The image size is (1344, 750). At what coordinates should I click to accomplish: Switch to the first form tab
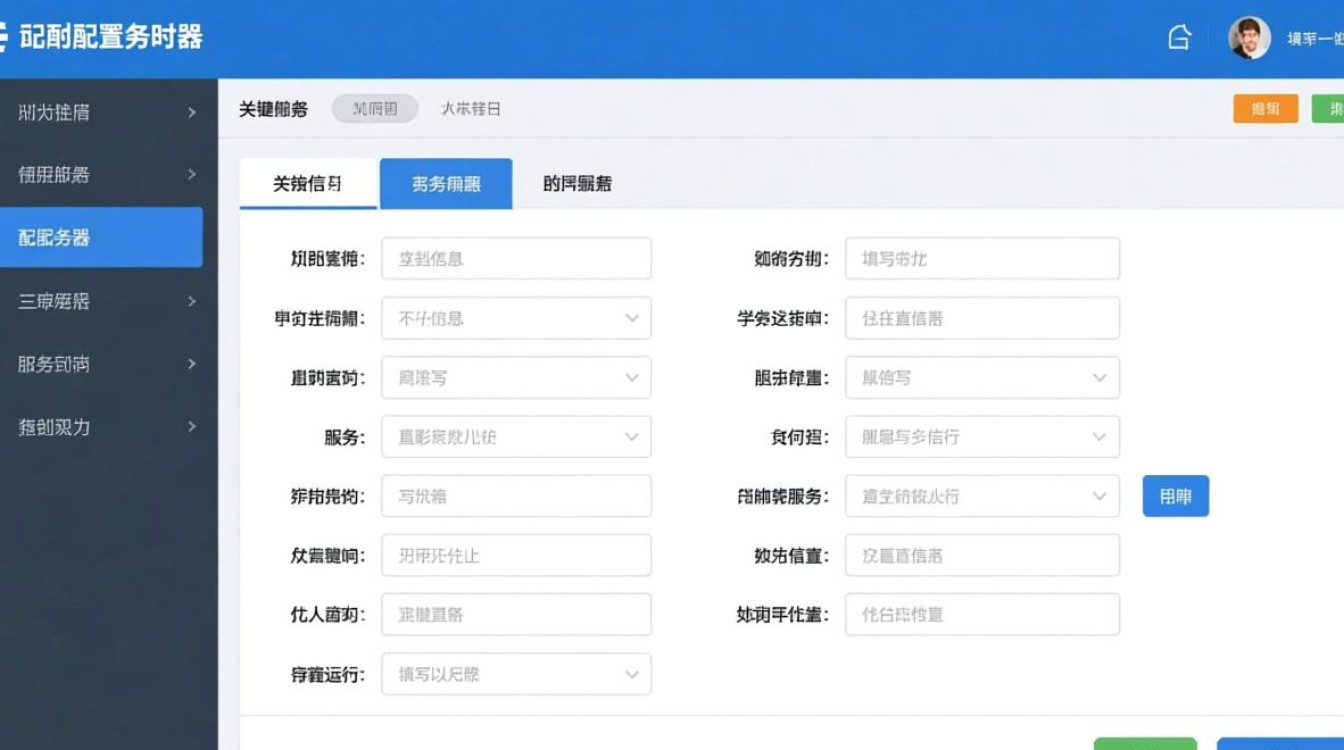[x=307, y=183]
